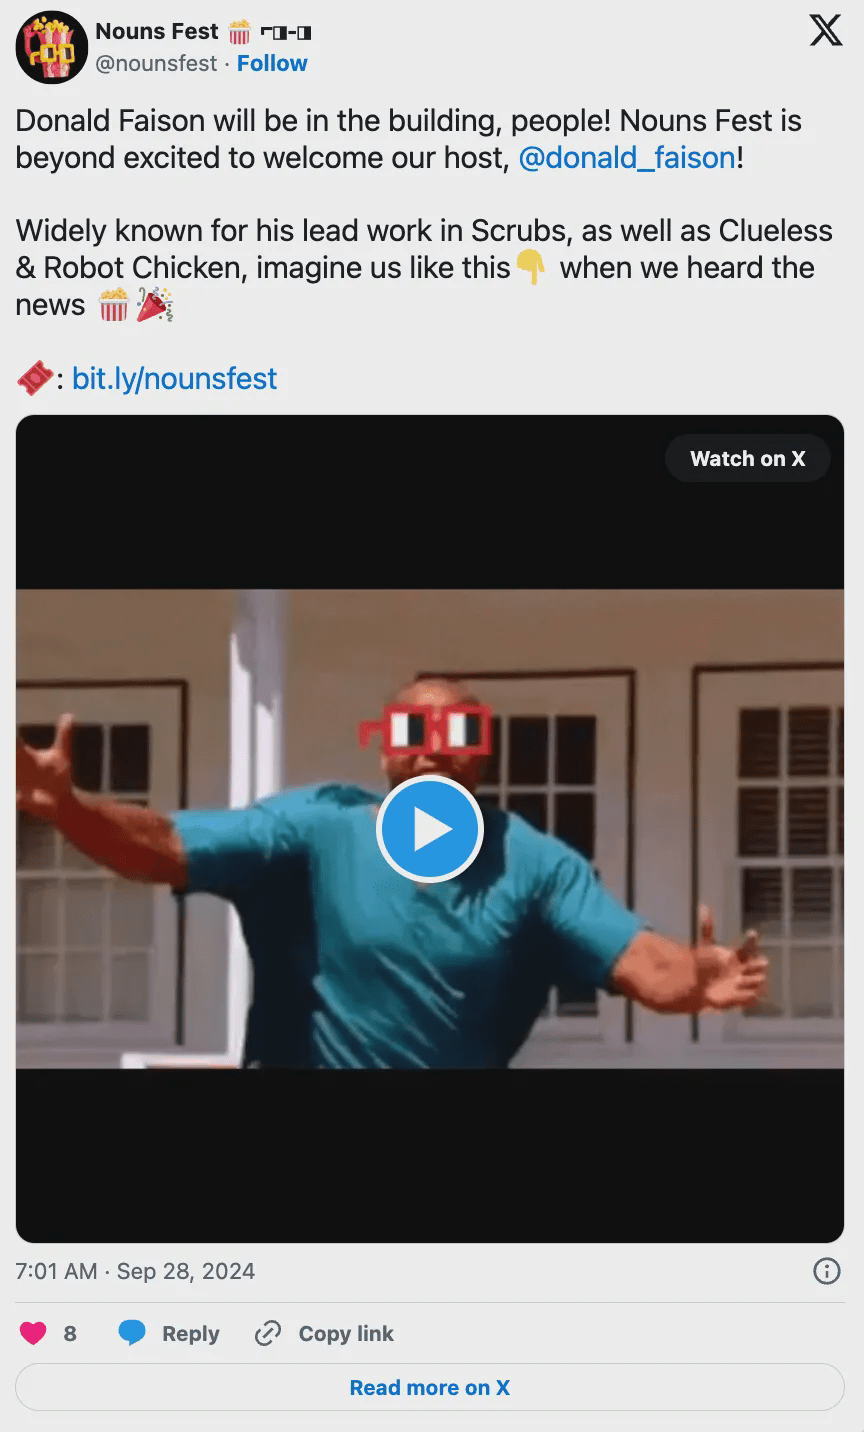Viewport: 864px width, 1432px height.
Task: Open the Nouns Fest profile avatar
Action: (x=52, y=47)
